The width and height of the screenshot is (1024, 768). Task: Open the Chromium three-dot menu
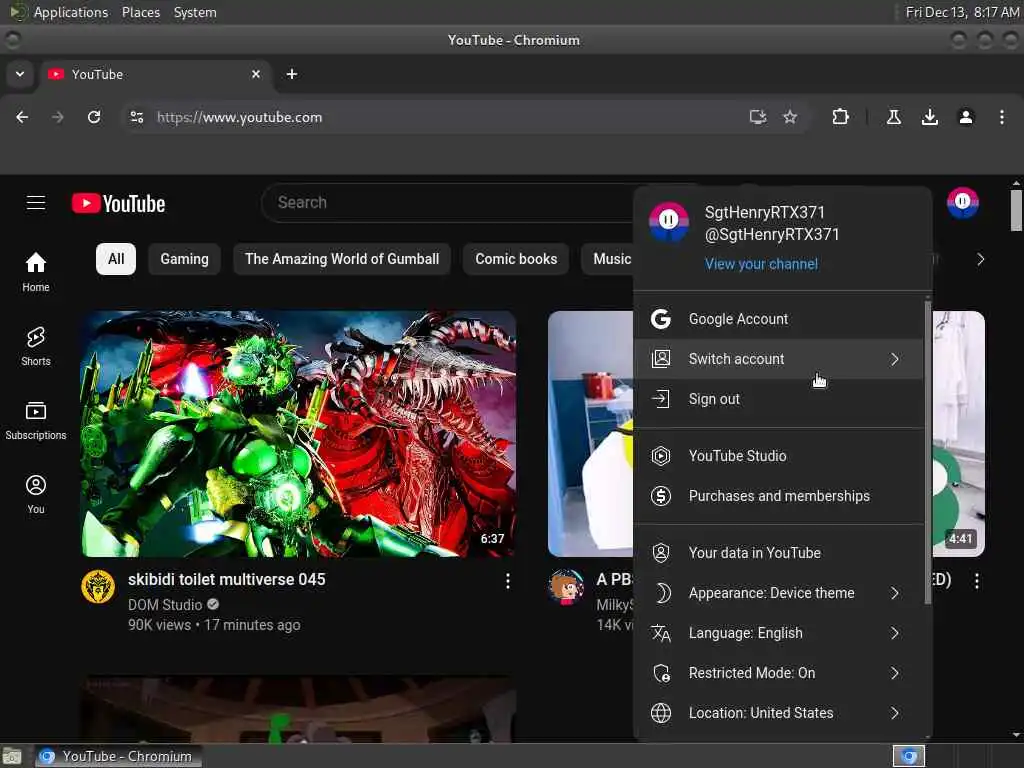(x=1002, y=117)
